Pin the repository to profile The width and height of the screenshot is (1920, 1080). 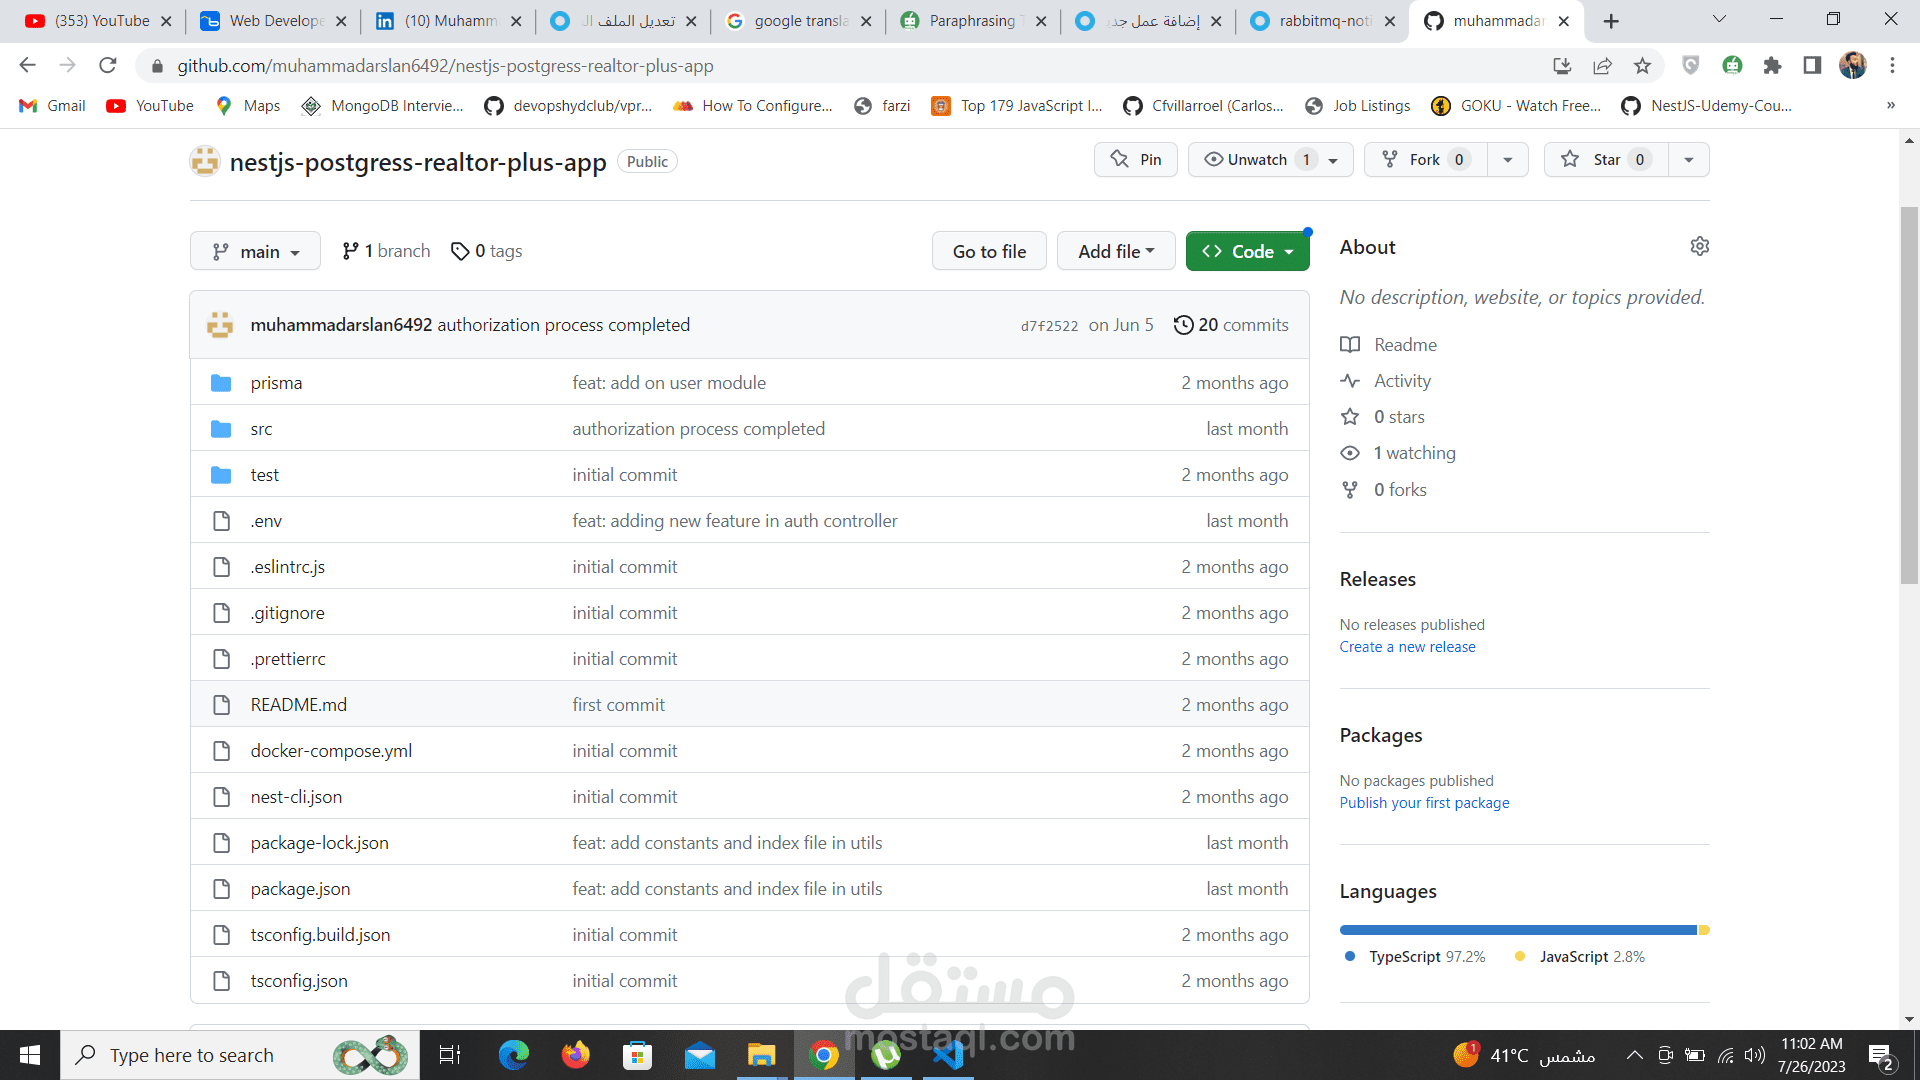pyautogui.click(x=1136, y=160)
